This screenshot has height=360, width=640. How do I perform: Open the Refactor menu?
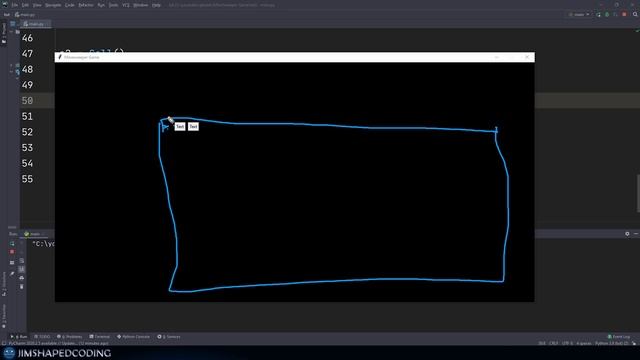86,5
